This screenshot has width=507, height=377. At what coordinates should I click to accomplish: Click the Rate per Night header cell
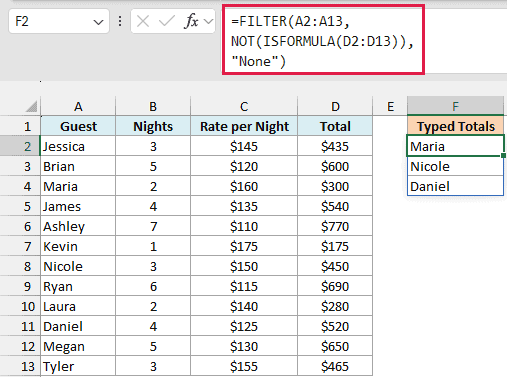(x=244, y=126)
